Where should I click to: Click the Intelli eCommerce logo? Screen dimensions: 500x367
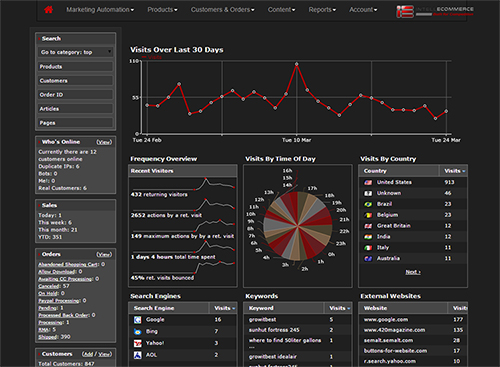point(435,12)
